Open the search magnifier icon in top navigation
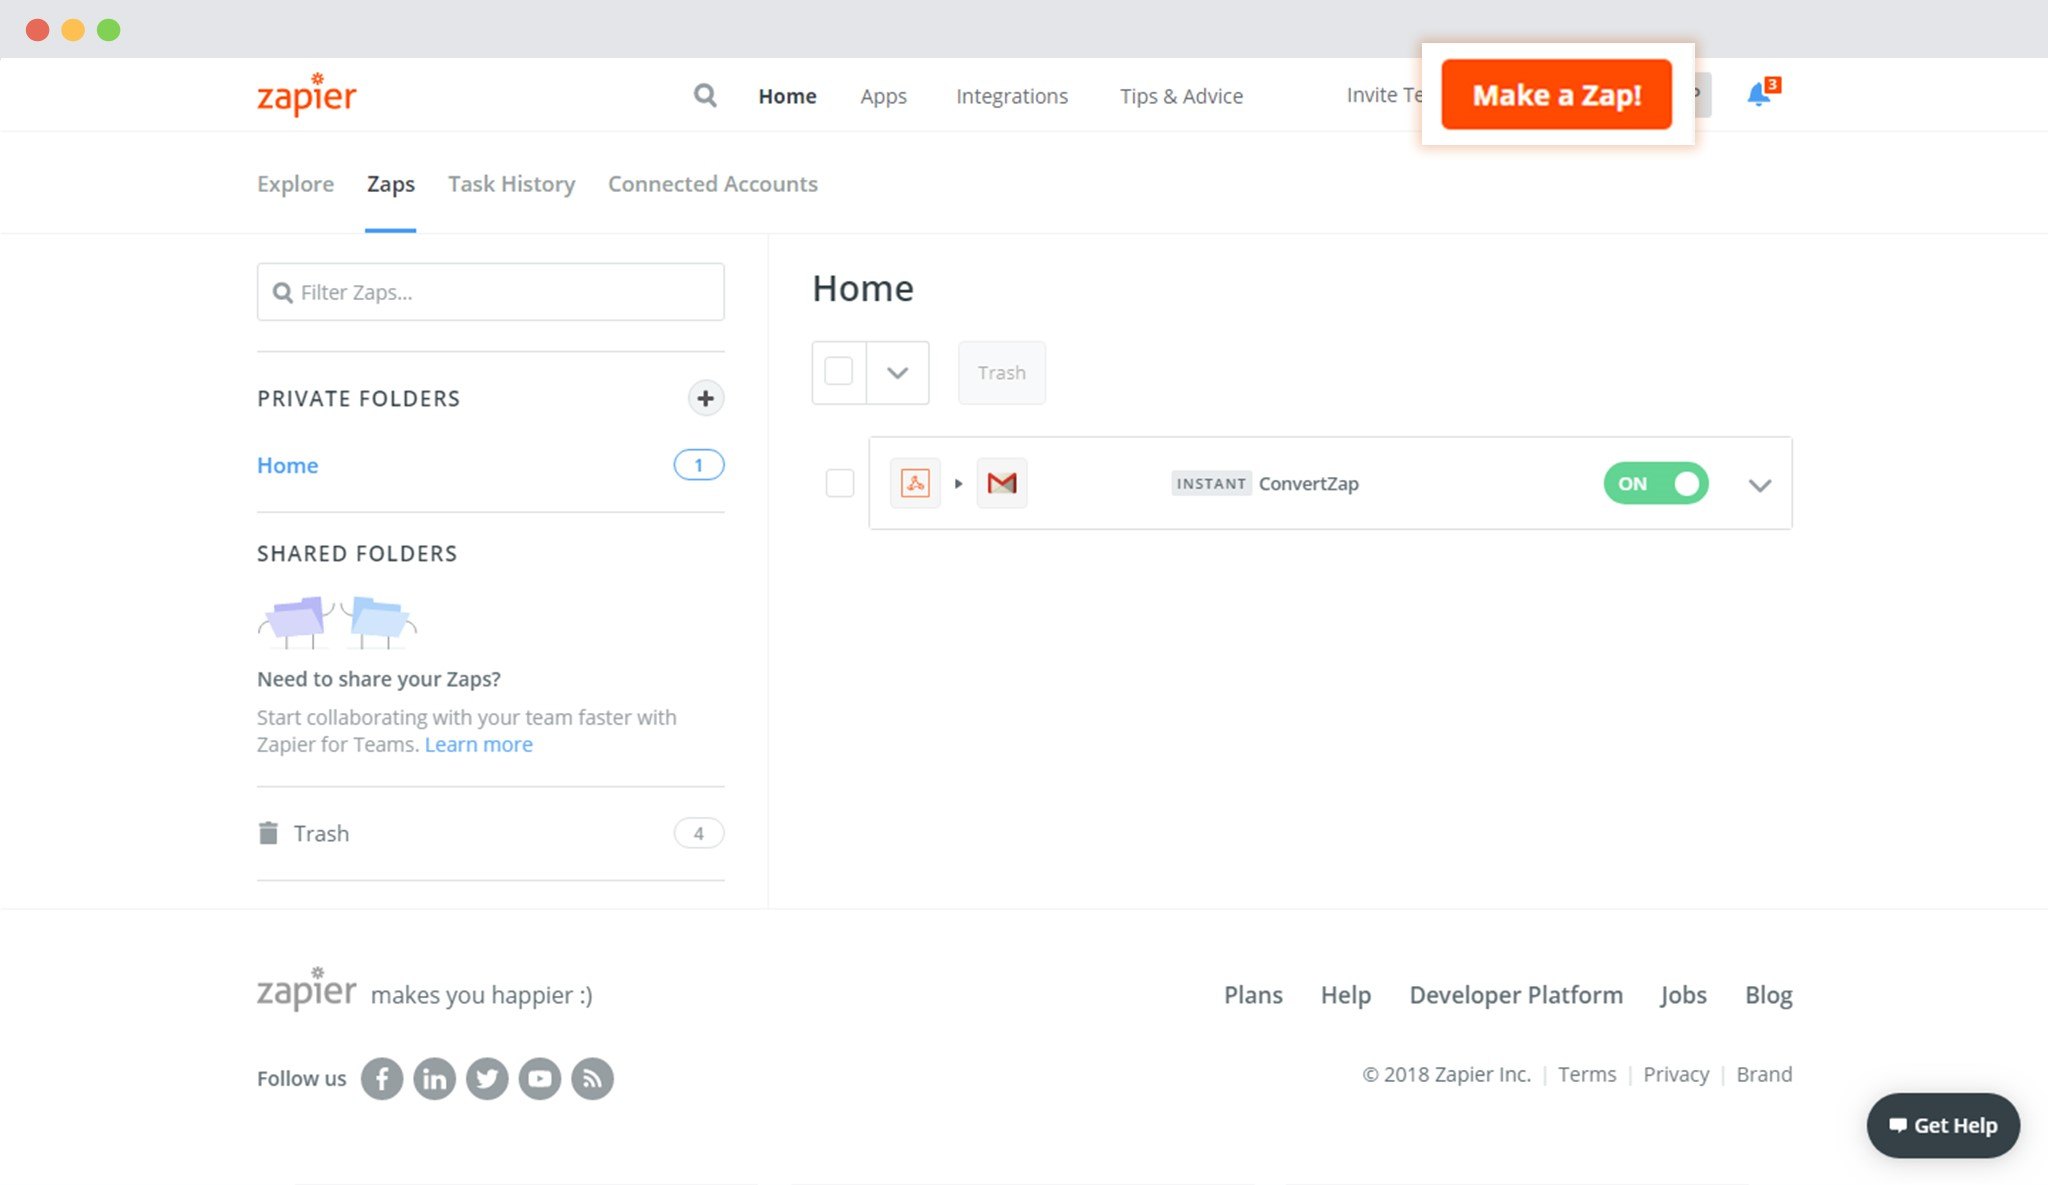This screenshot has height=1185, width=2048. [705, 95]
